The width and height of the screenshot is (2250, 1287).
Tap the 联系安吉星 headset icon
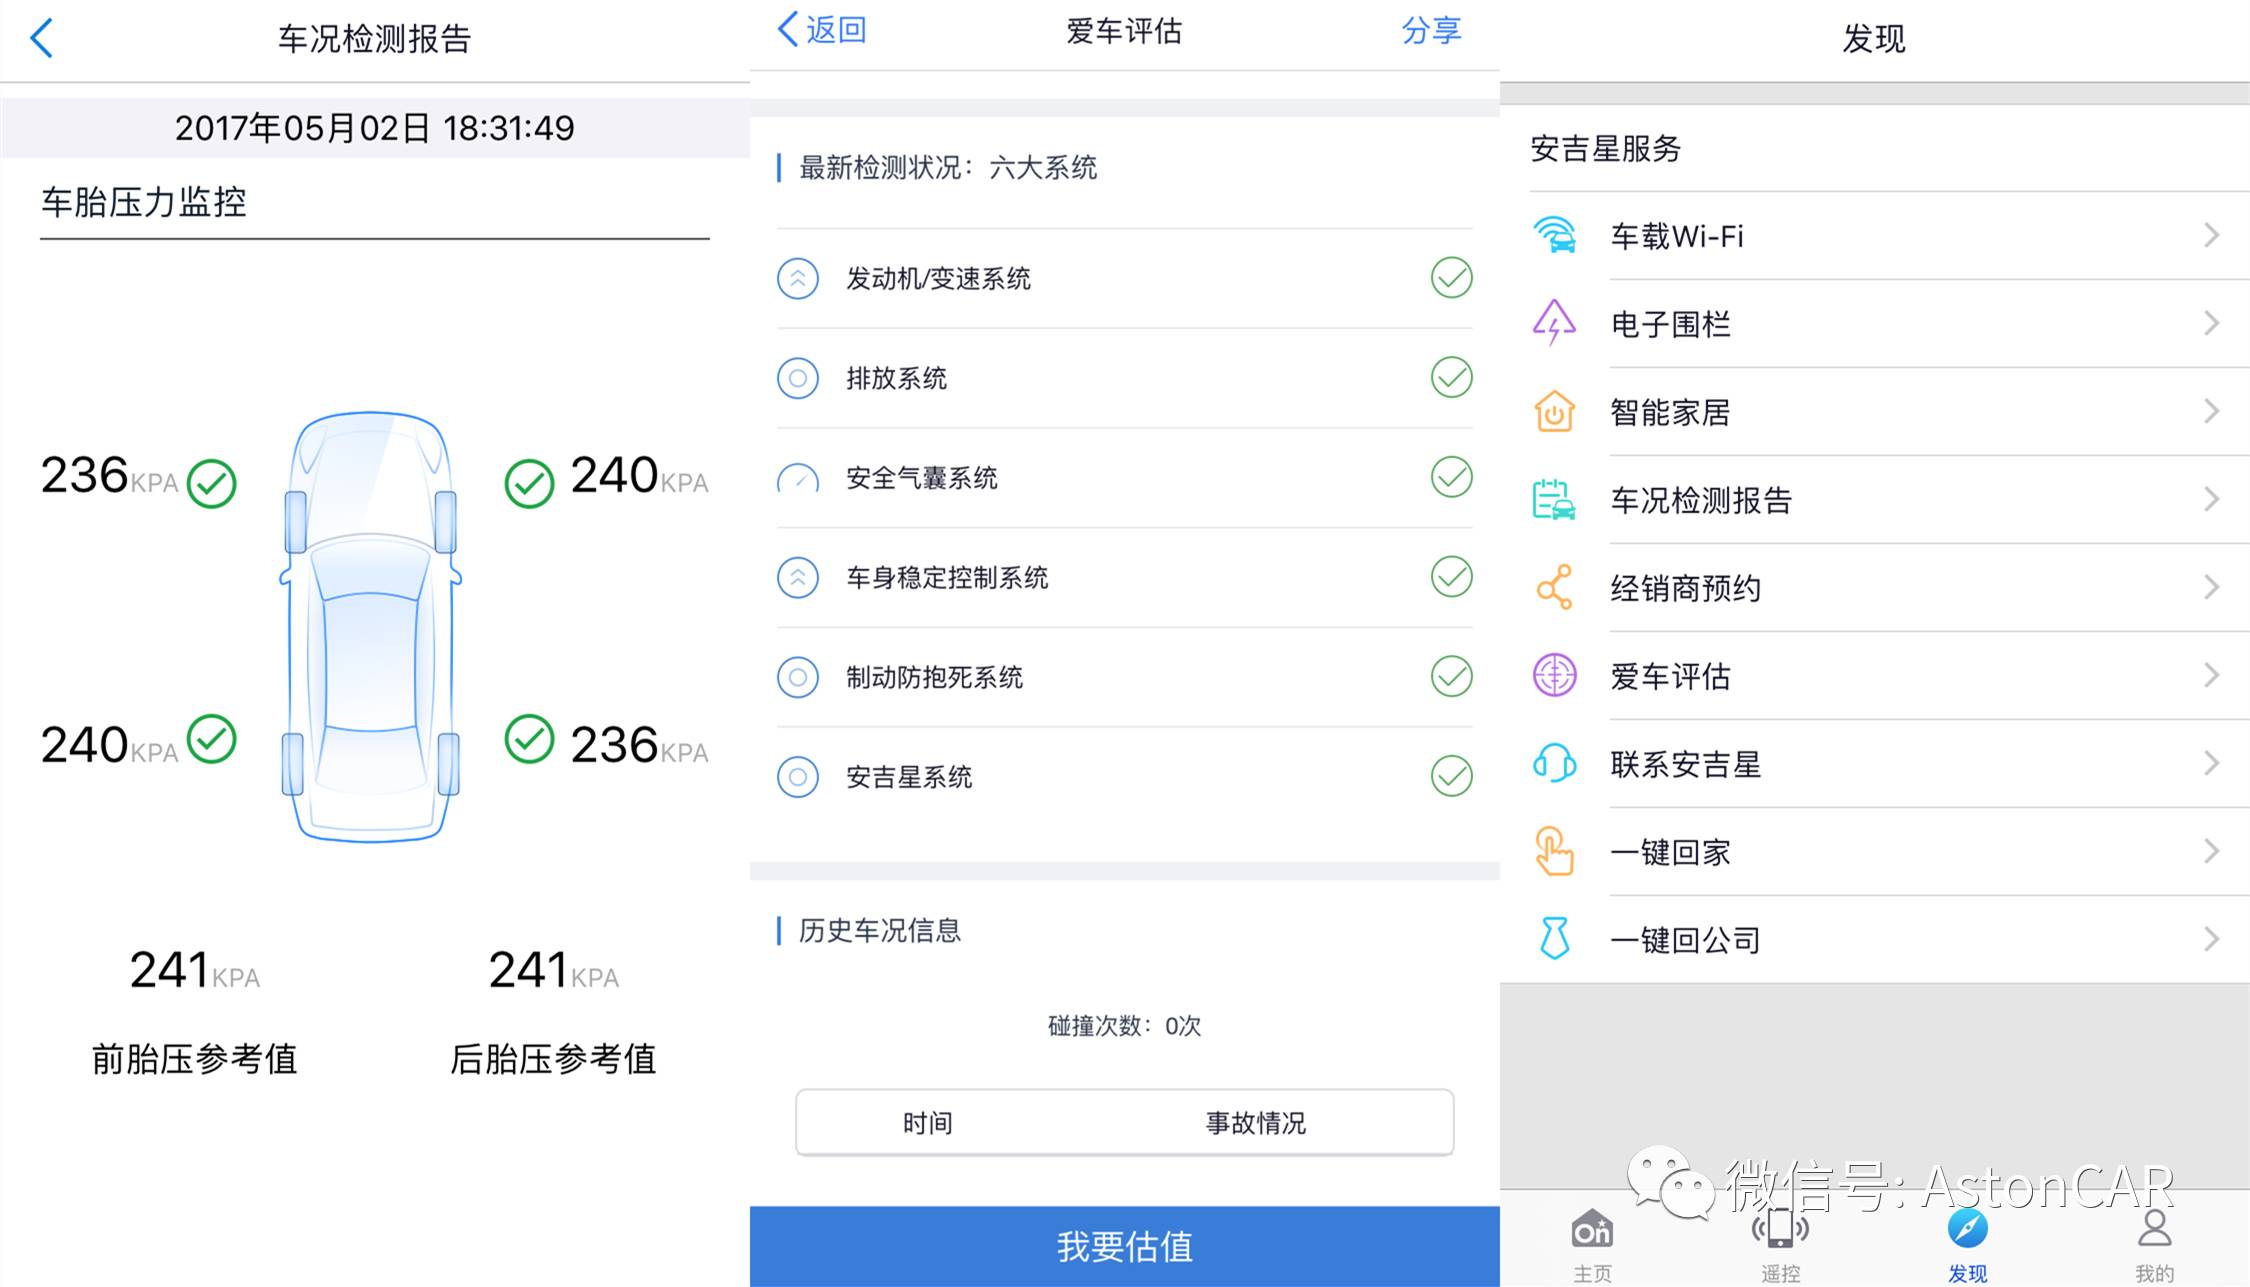coord(1554,763)
